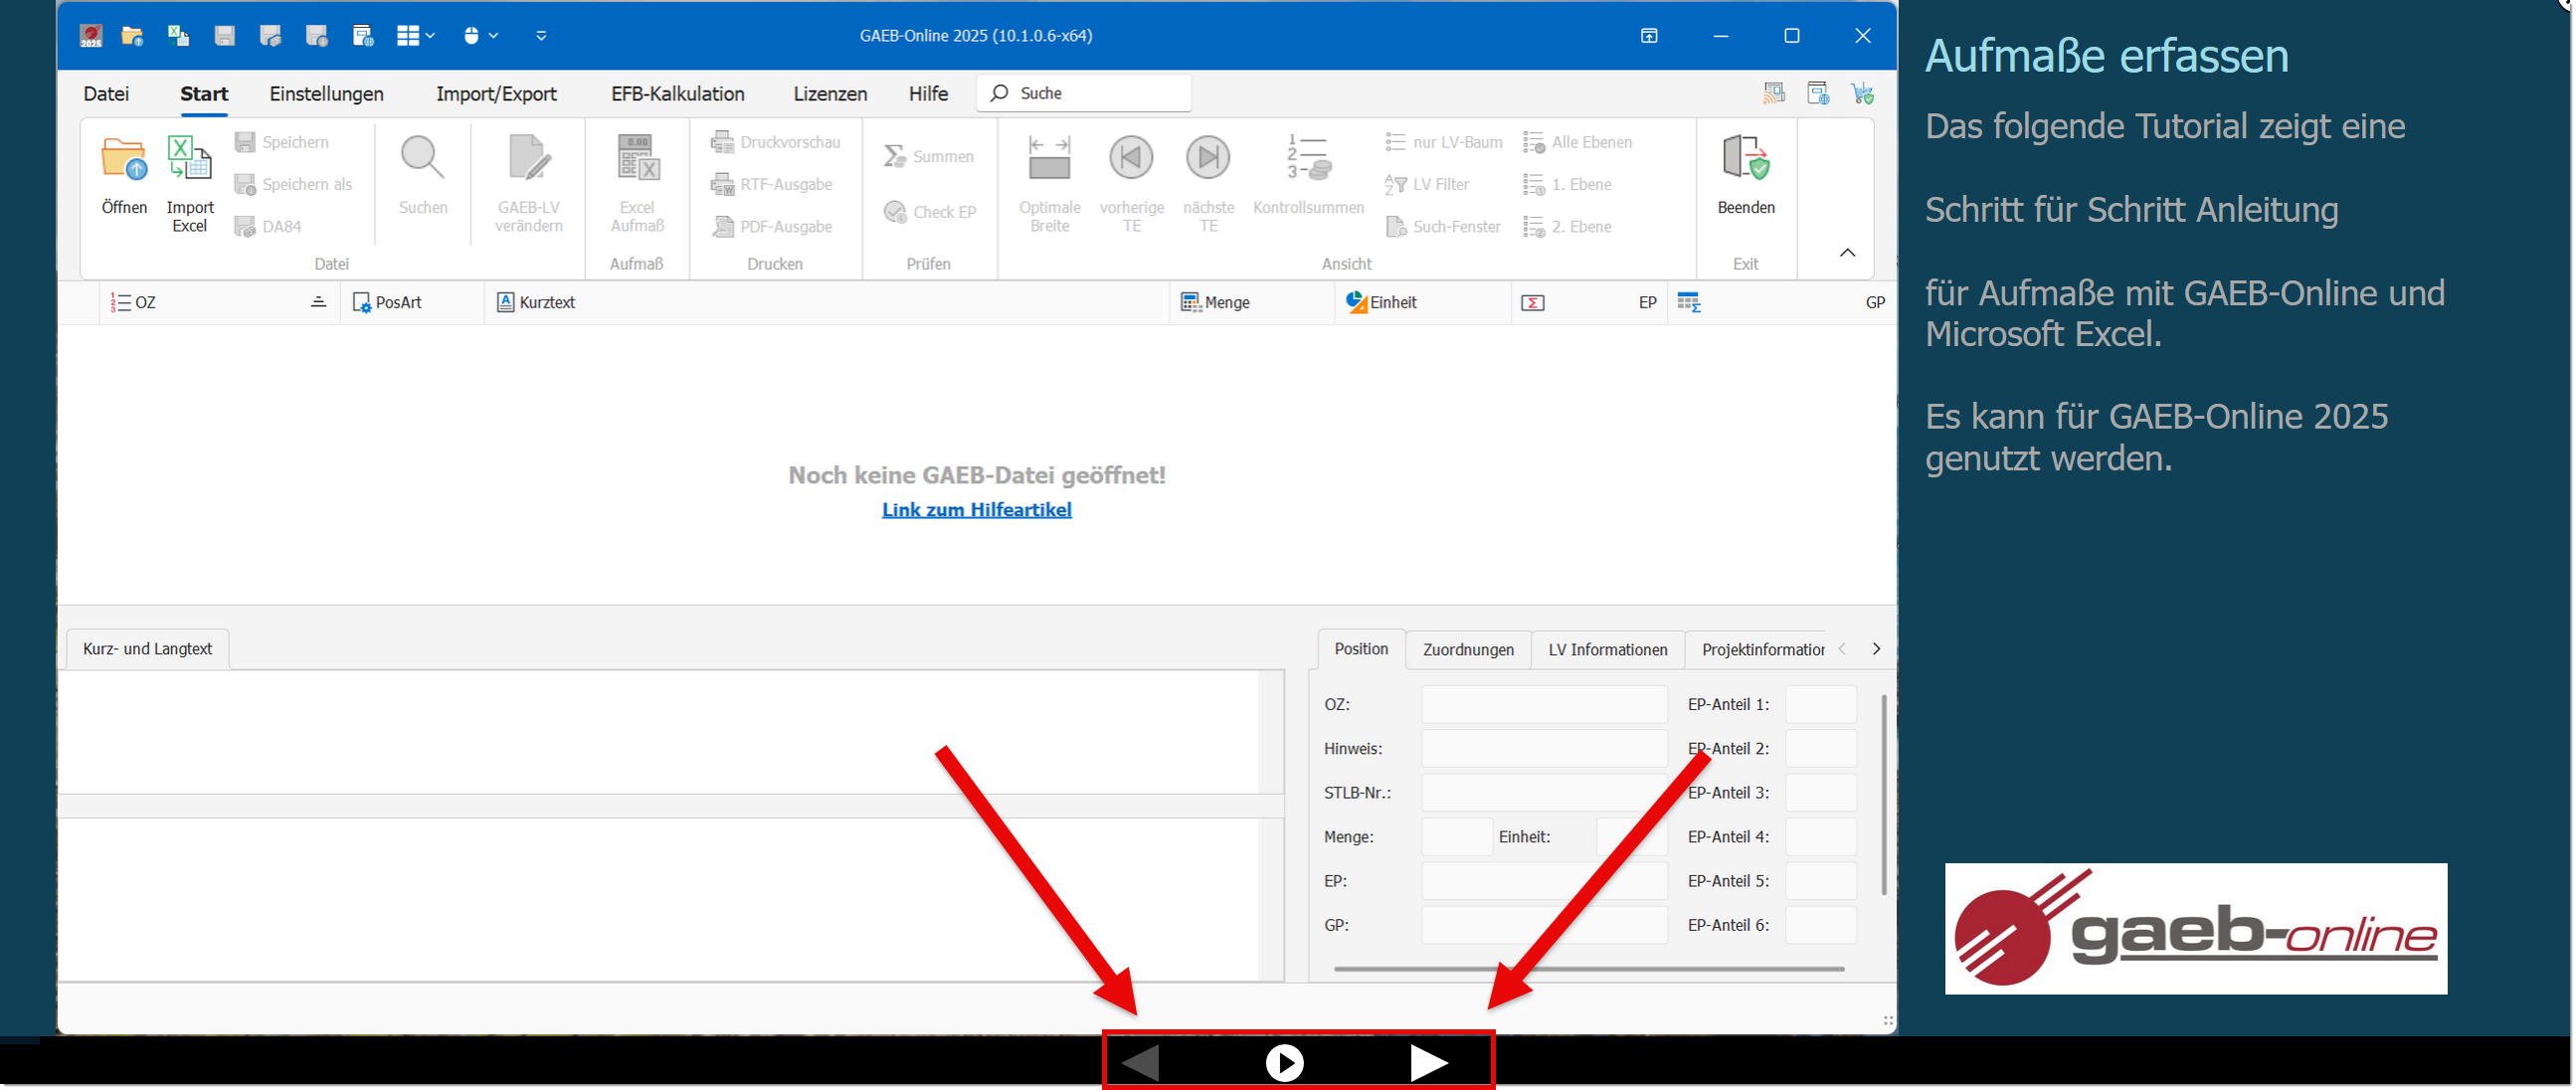
Task: Switch to the LV Informationen tab
Action: (x=1607, y=650)
